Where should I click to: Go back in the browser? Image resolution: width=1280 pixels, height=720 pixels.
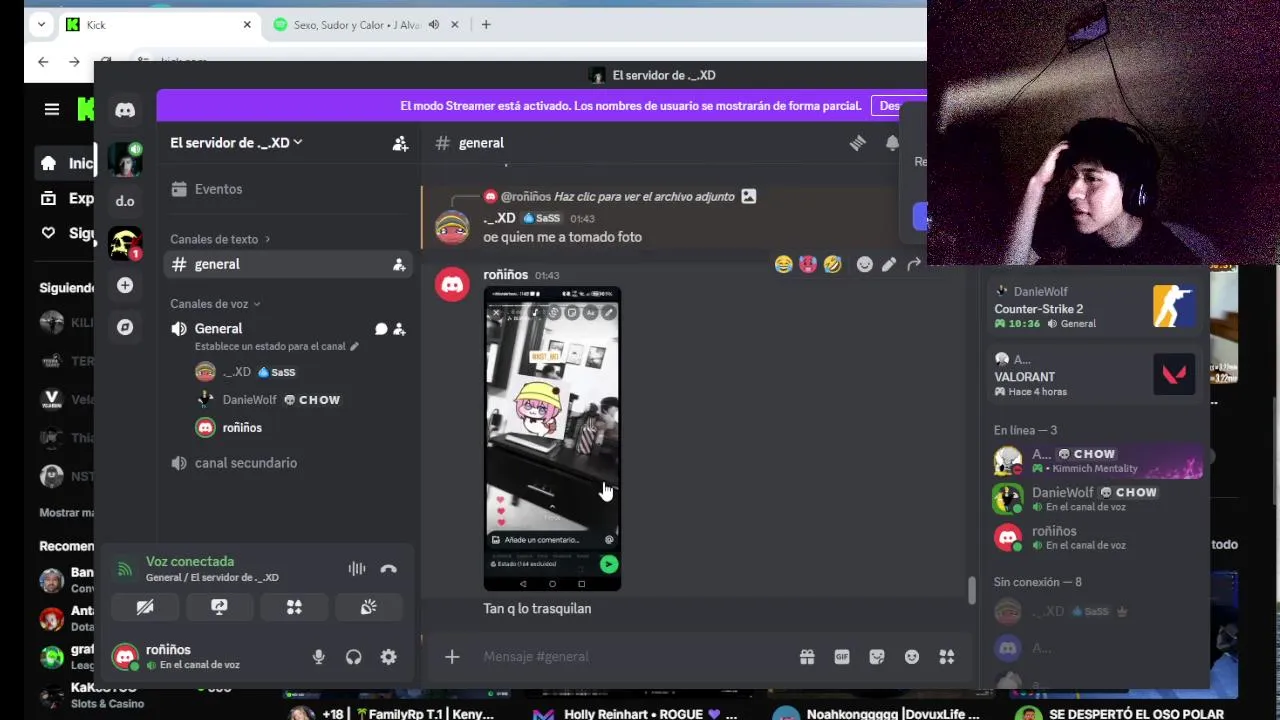[43, 62]
